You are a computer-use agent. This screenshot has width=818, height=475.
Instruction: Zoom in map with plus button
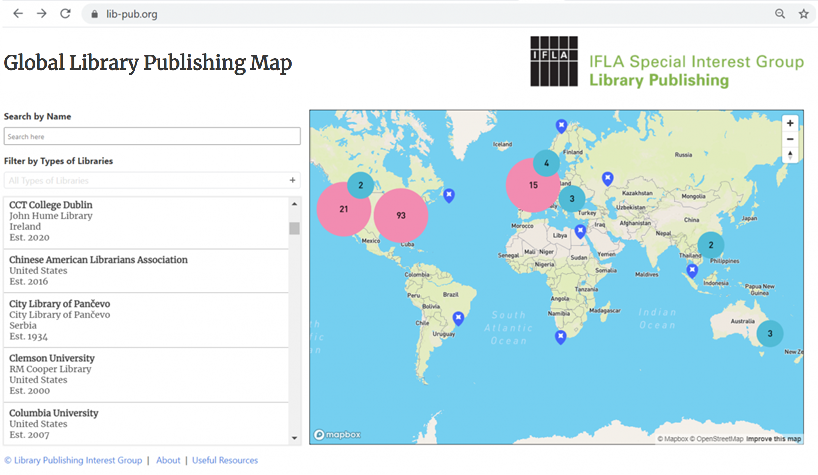pos(790,123)
